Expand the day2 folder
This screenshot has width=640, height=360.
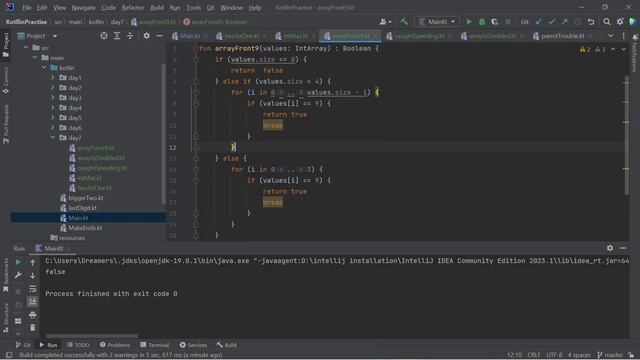click(x=53, y=88)
